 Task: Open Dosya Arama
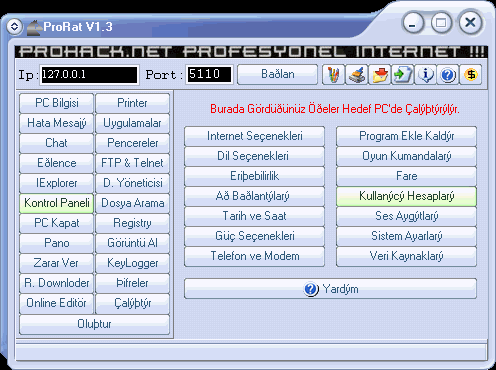click(132, 203)
